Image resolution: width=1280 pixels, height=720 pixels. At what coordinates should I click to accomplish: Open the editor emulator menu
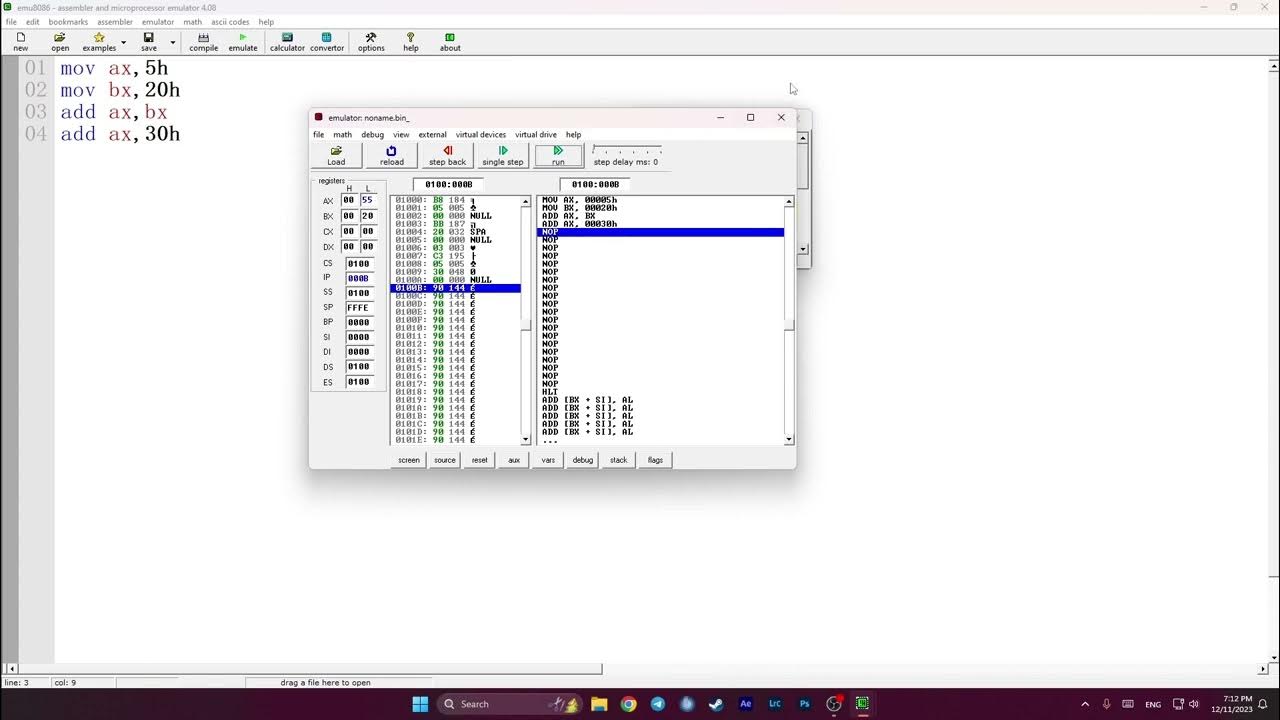(x=157, y=22)
